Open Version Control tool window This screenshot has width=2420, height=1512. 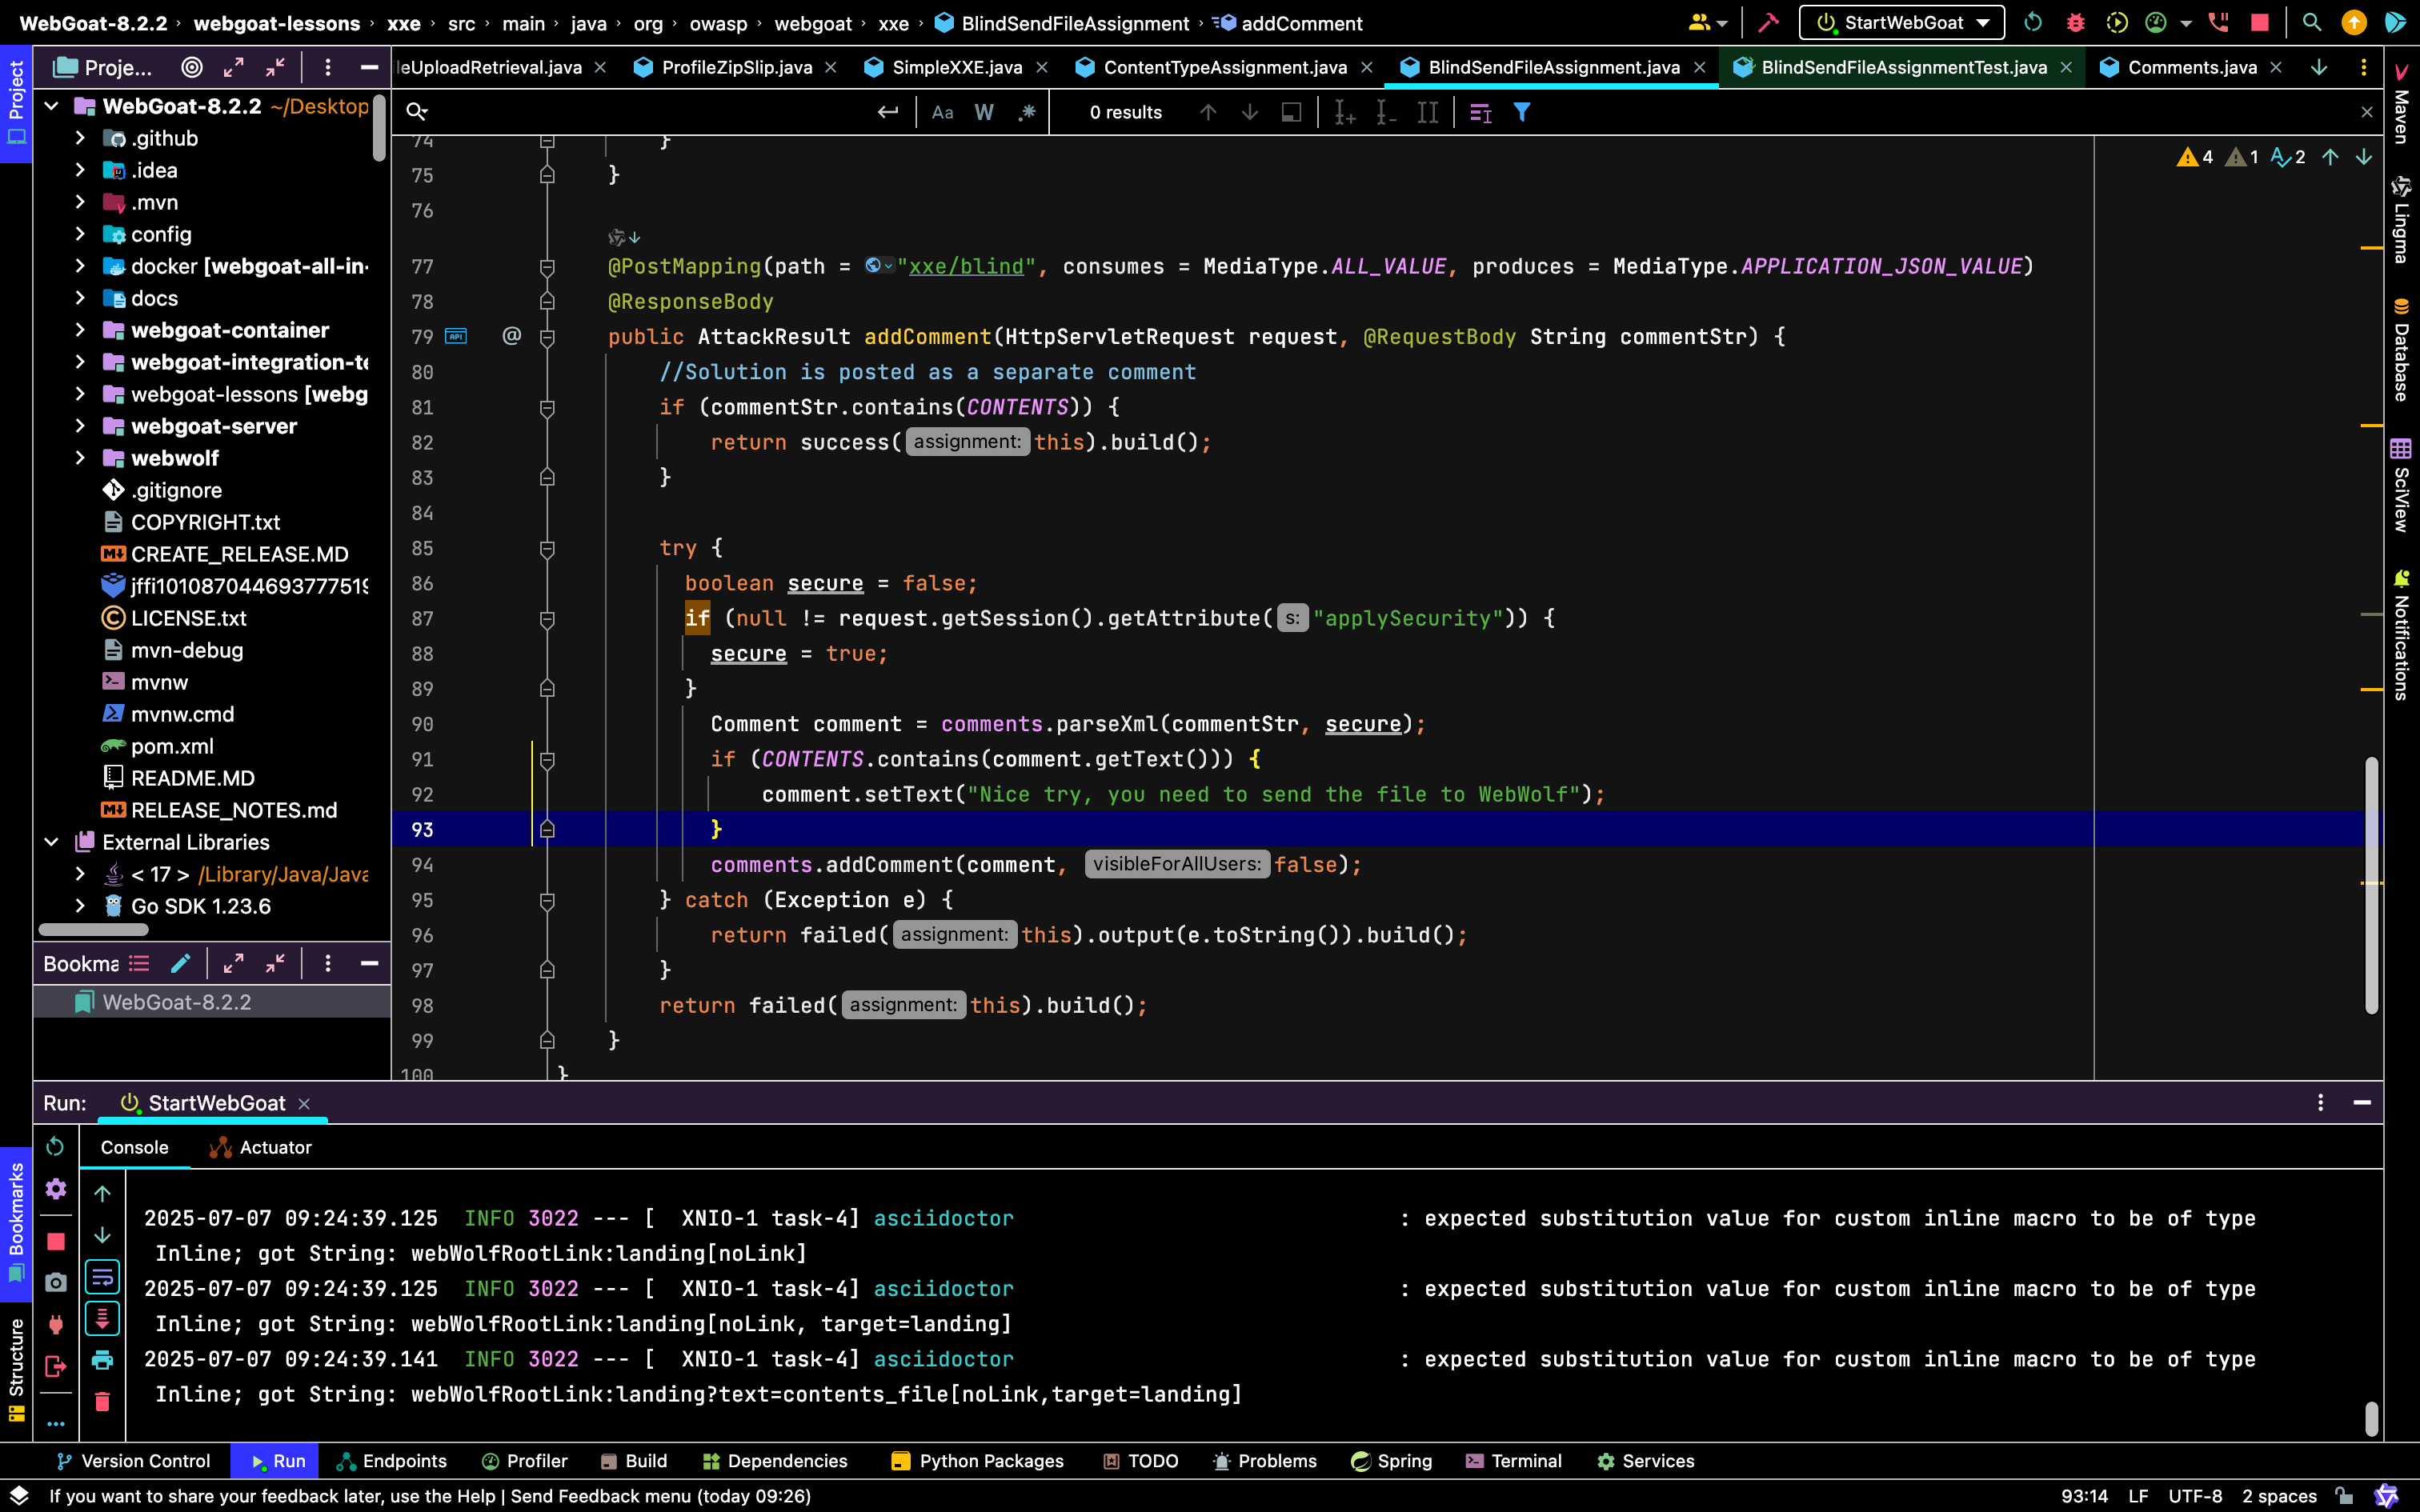click(133, 1461)
